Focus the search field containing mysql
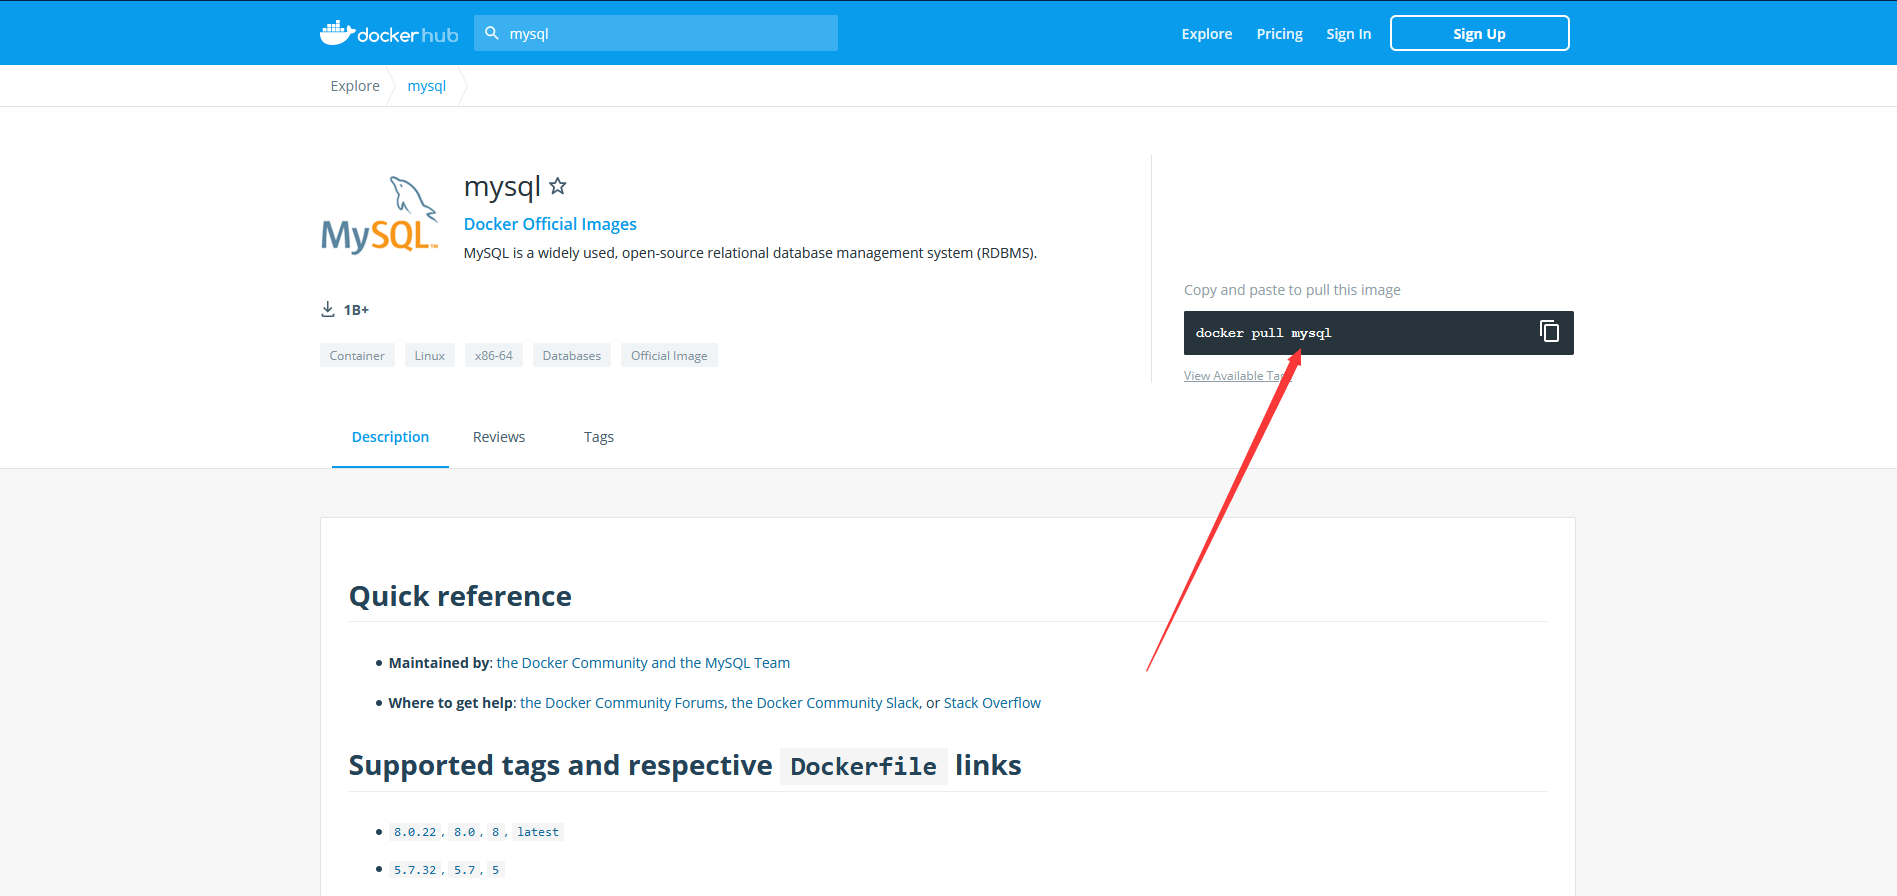Image resolution: width=1897 pixels, height=896 pixels. tap(656, 33)
